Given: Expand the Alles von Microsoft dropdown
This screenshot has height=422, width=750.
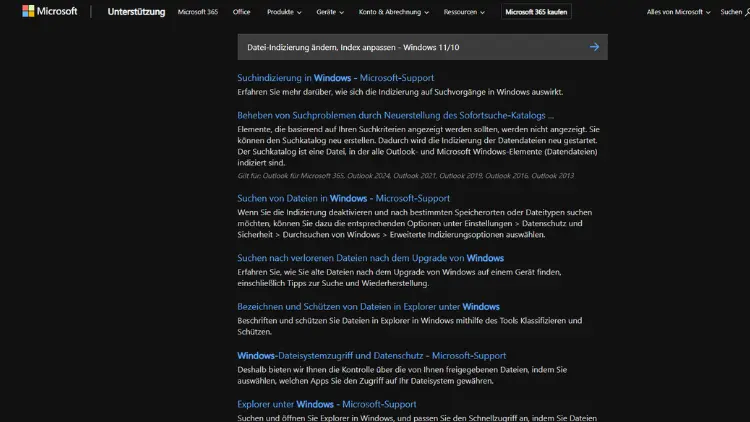Looking at the screenshot, I should 678,12.
